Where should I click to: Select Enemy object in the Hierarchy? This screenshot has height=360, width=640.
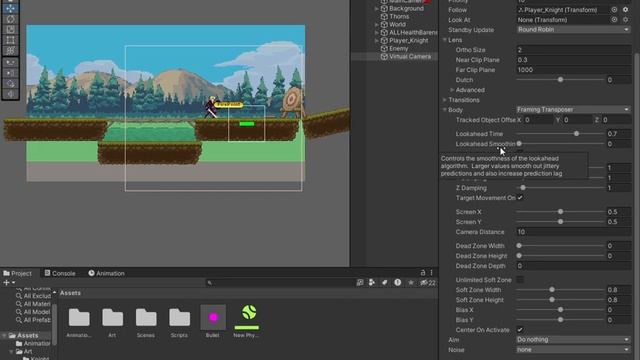coord(398,48)
